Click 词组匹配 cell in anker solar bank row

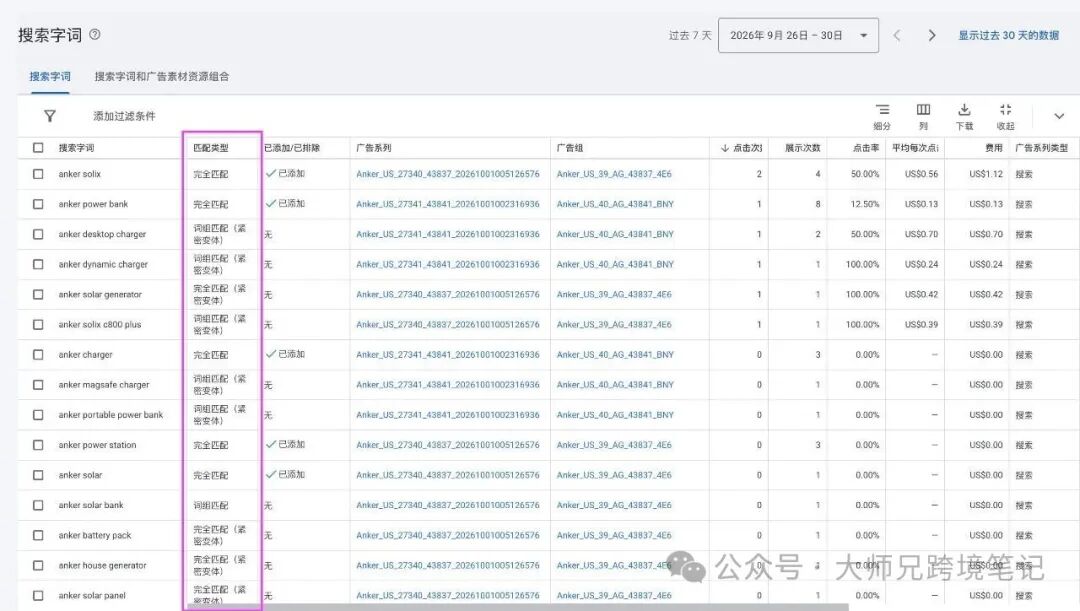[x=211, y=505]
